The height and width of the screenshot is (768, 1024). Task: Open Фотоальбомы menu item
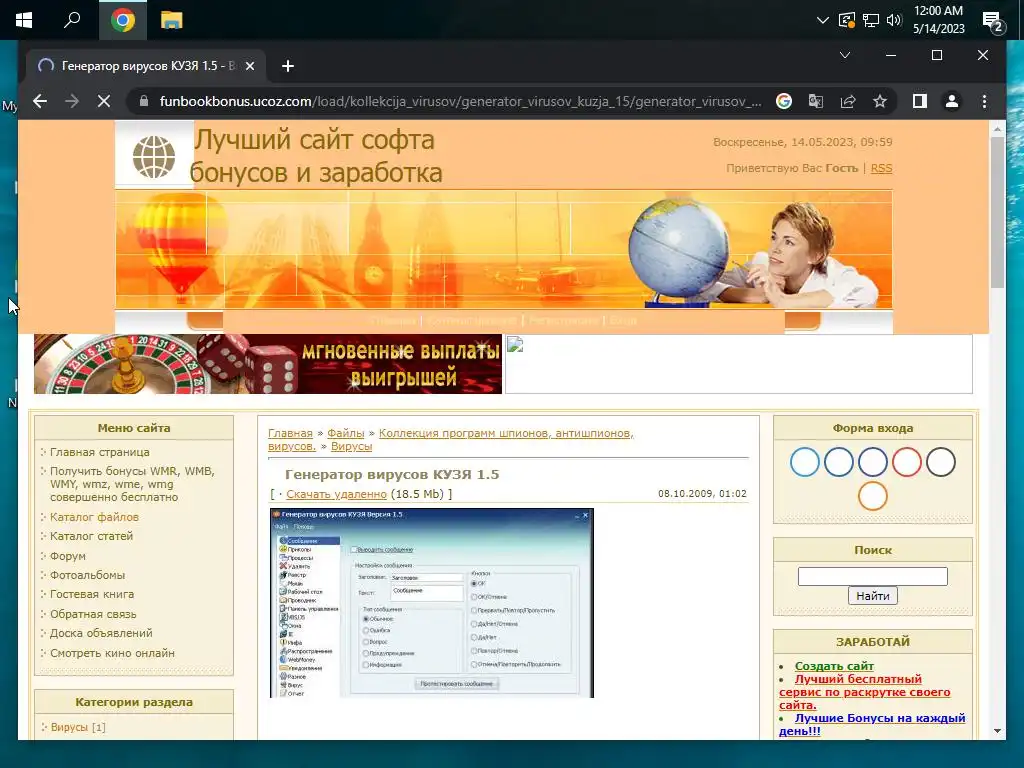87,575
